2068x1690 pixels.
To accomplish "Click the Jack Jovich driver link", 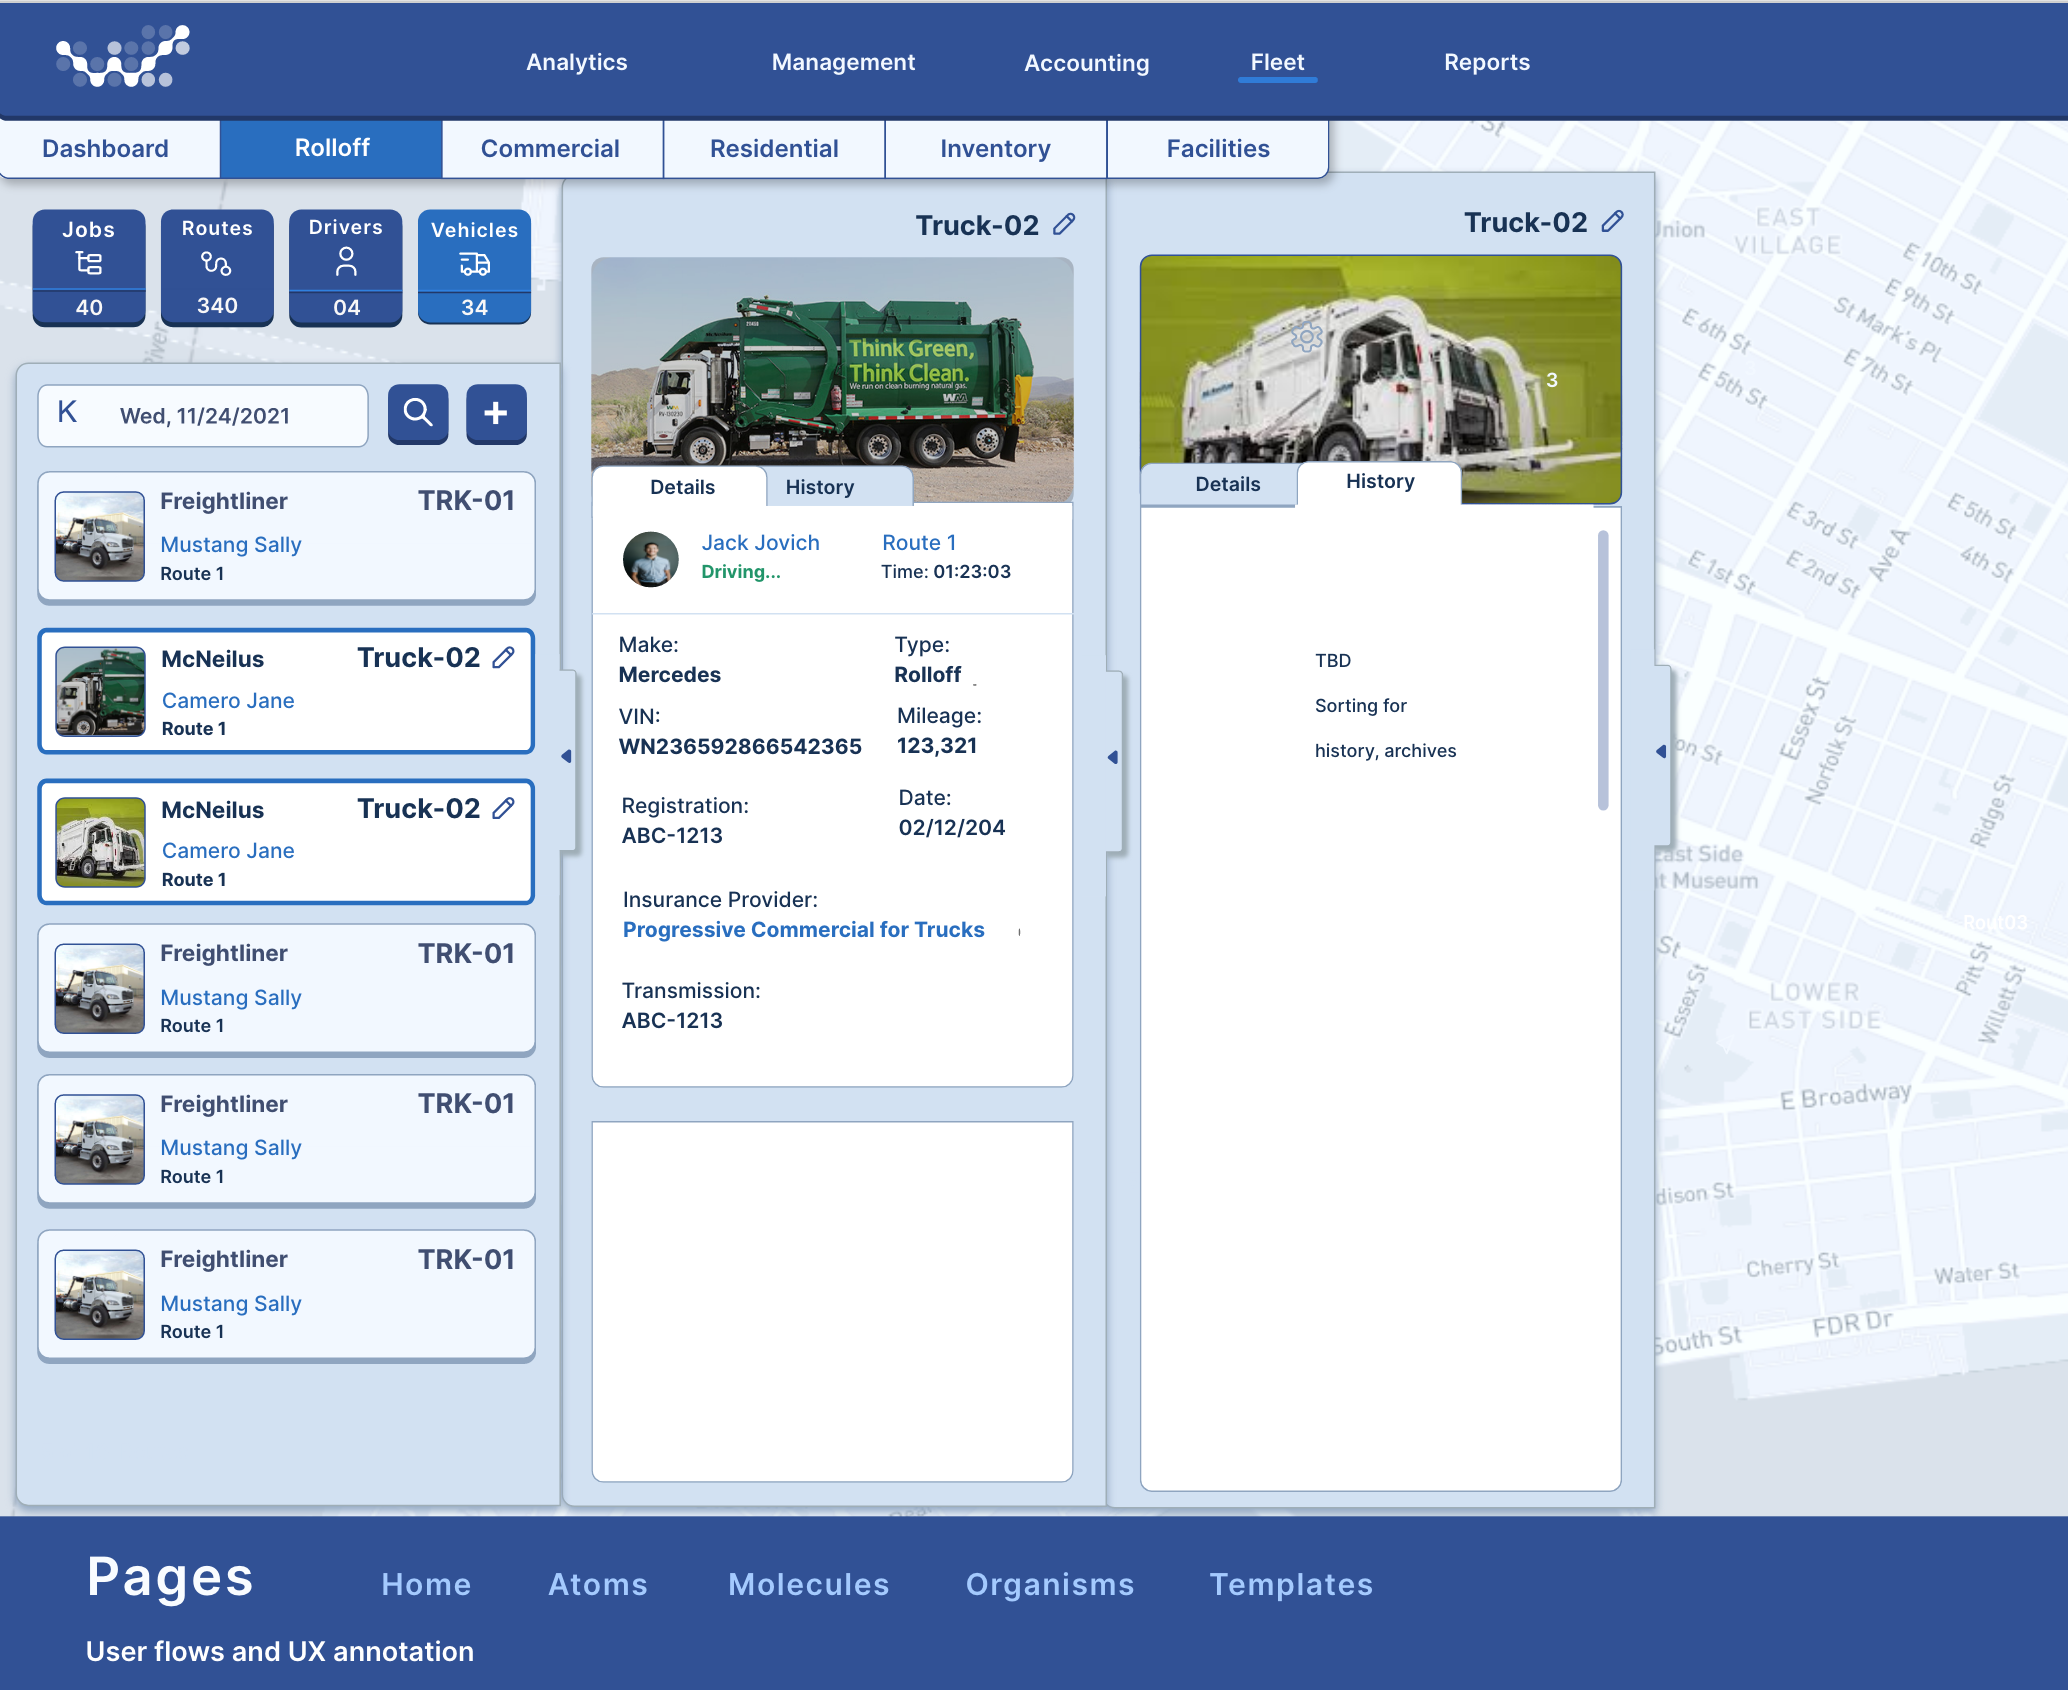I will pyautogui.click(x=760, y=542).
